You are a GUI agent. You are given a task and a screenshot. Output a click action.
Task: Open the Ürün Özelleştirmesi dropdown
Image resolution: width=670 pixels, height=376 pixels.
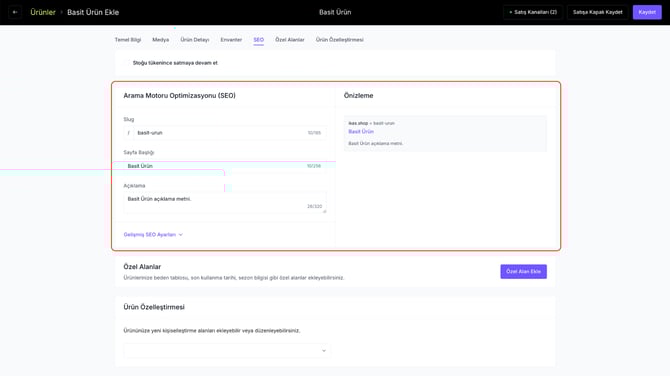point(227,350)
